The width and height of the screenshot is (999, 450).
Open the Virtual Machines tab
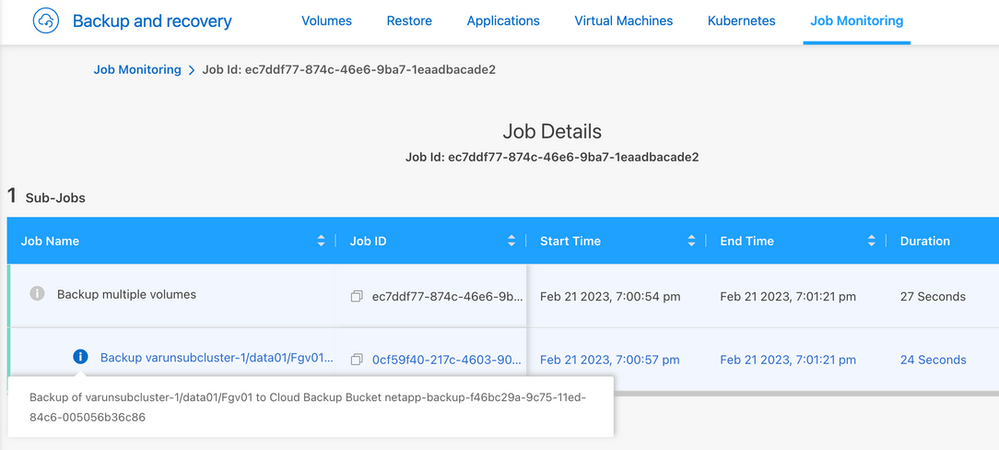coord(623,21)
